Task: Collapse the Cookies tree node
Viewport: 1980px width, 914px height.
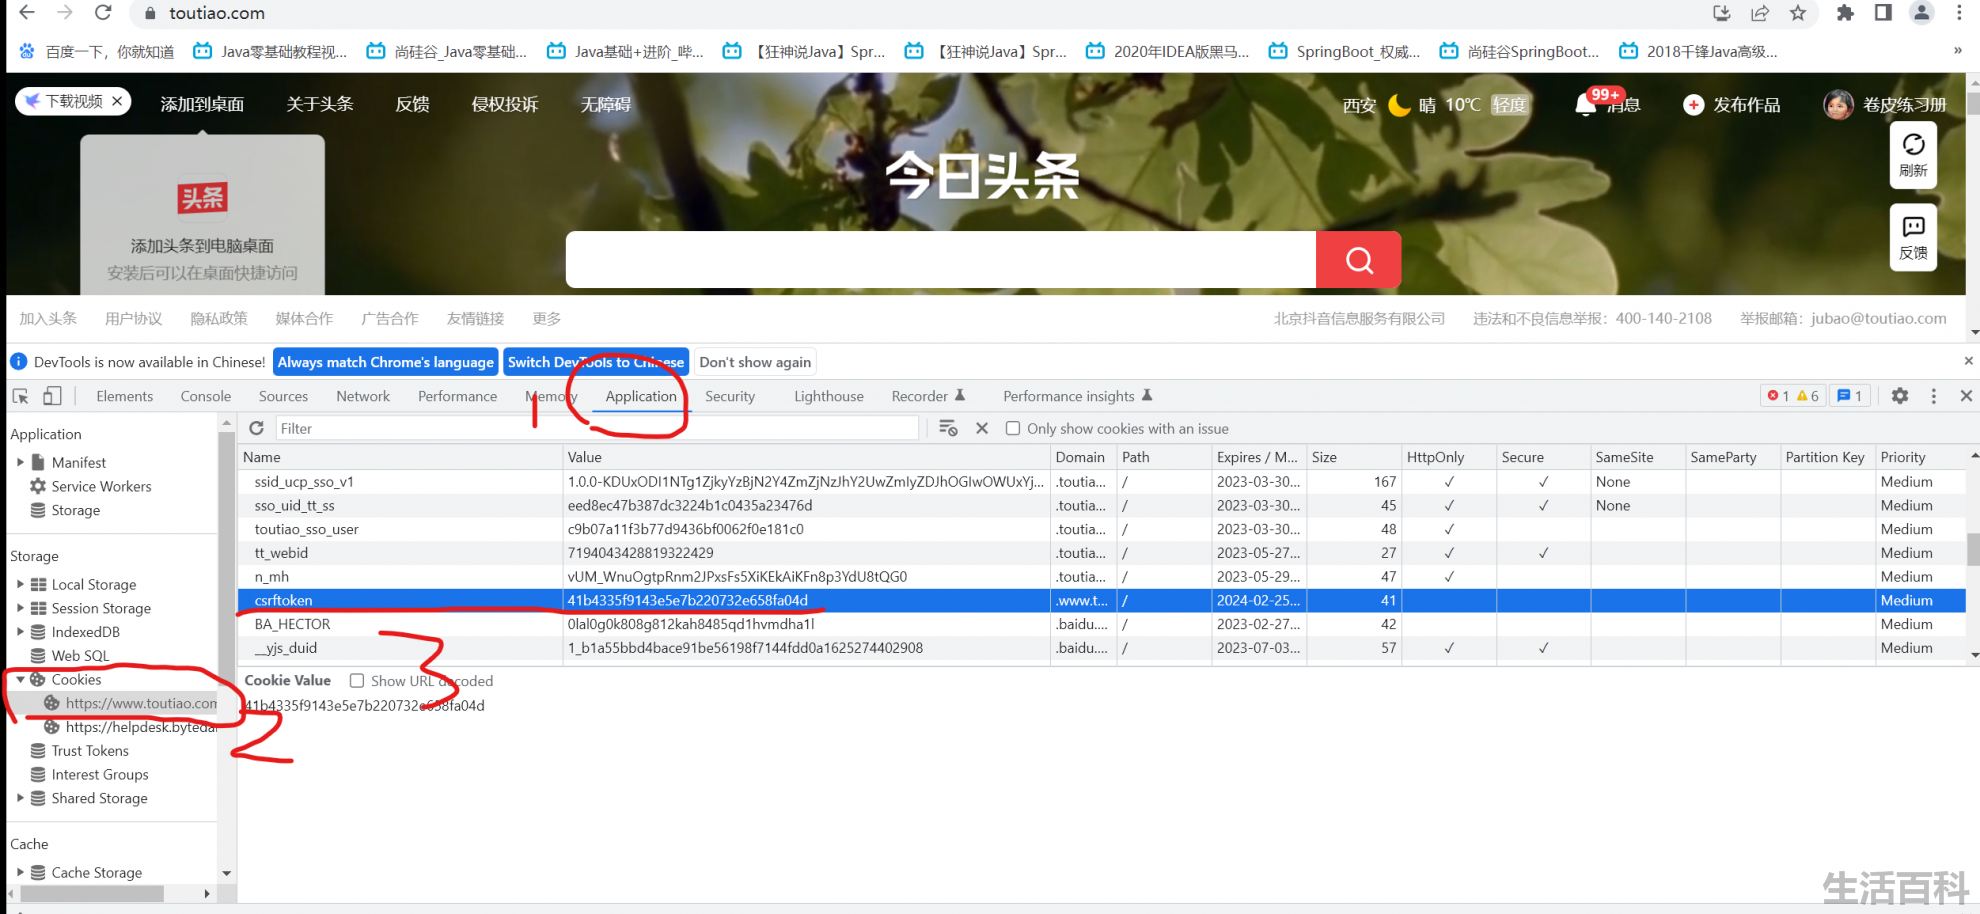Action: pyautogui.click(x=20, y=680)
